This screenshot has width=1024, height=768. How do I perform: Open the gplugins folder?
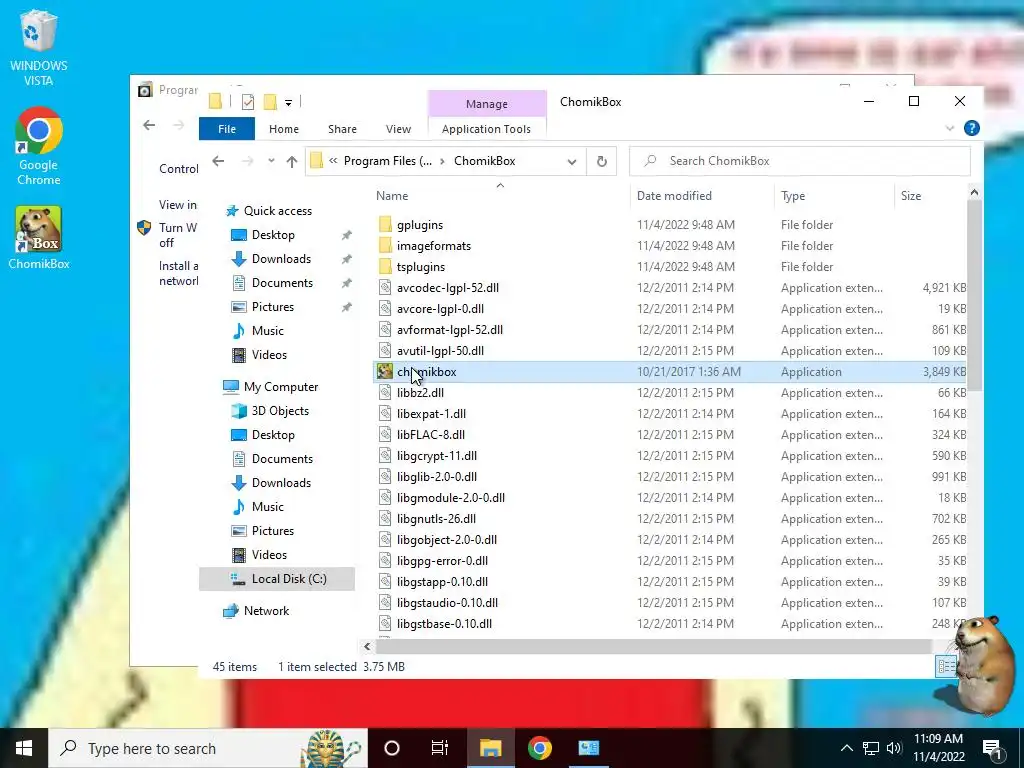[420, 225]
